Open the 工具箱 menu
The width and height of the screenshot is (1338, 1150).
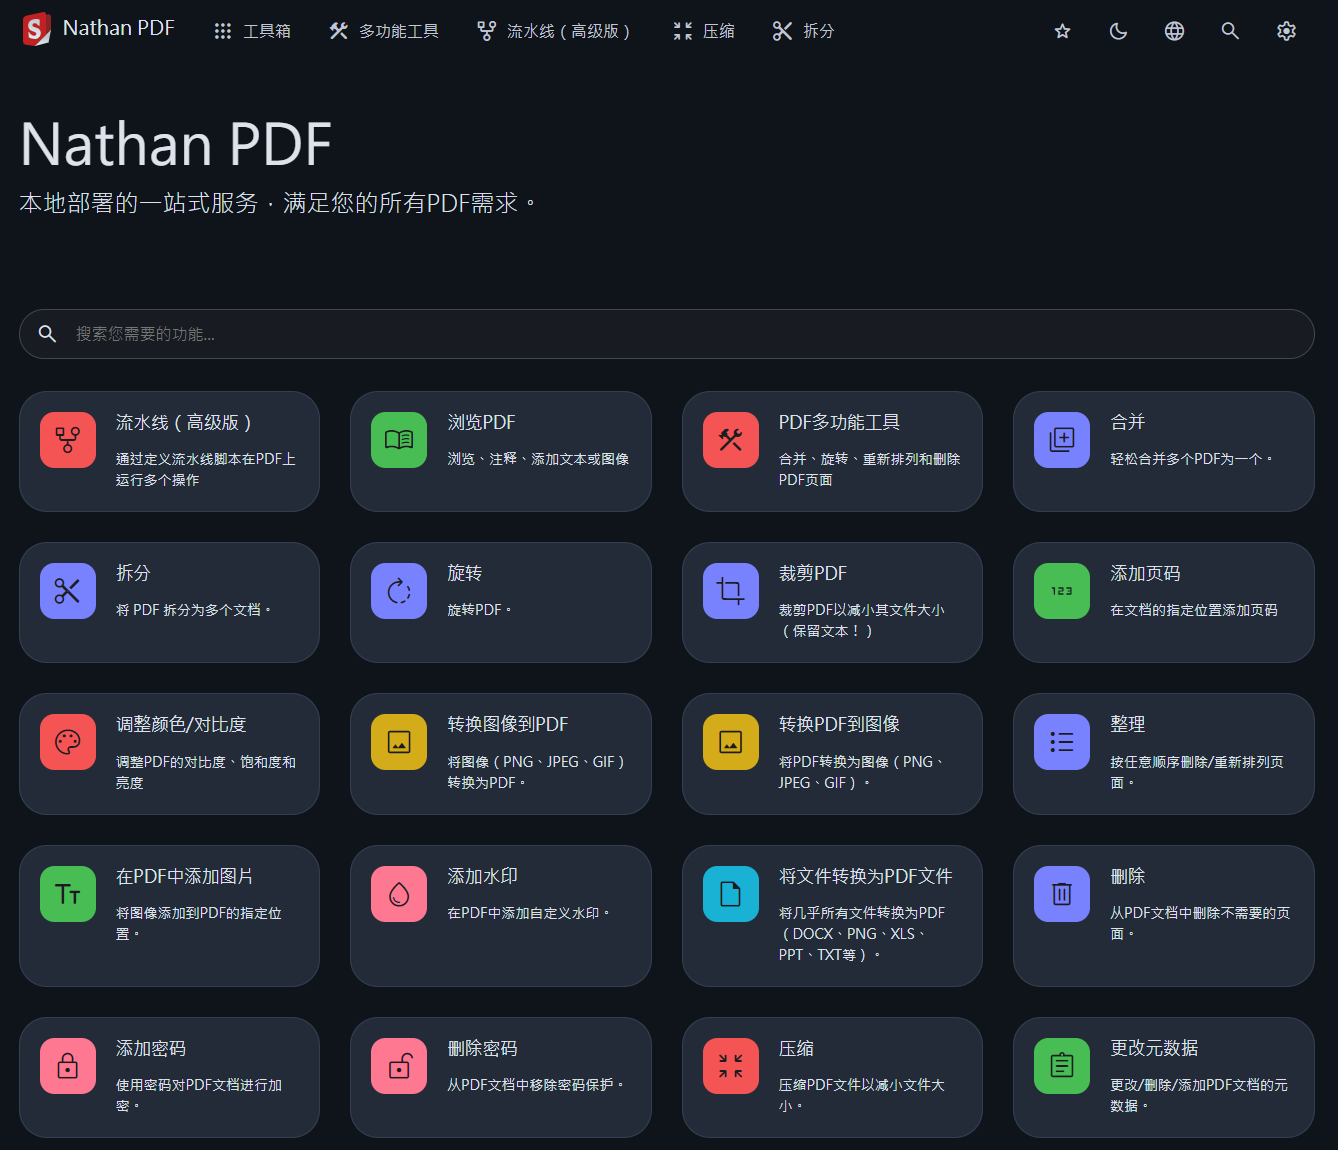pyautogui.click(x=252, y=31)
